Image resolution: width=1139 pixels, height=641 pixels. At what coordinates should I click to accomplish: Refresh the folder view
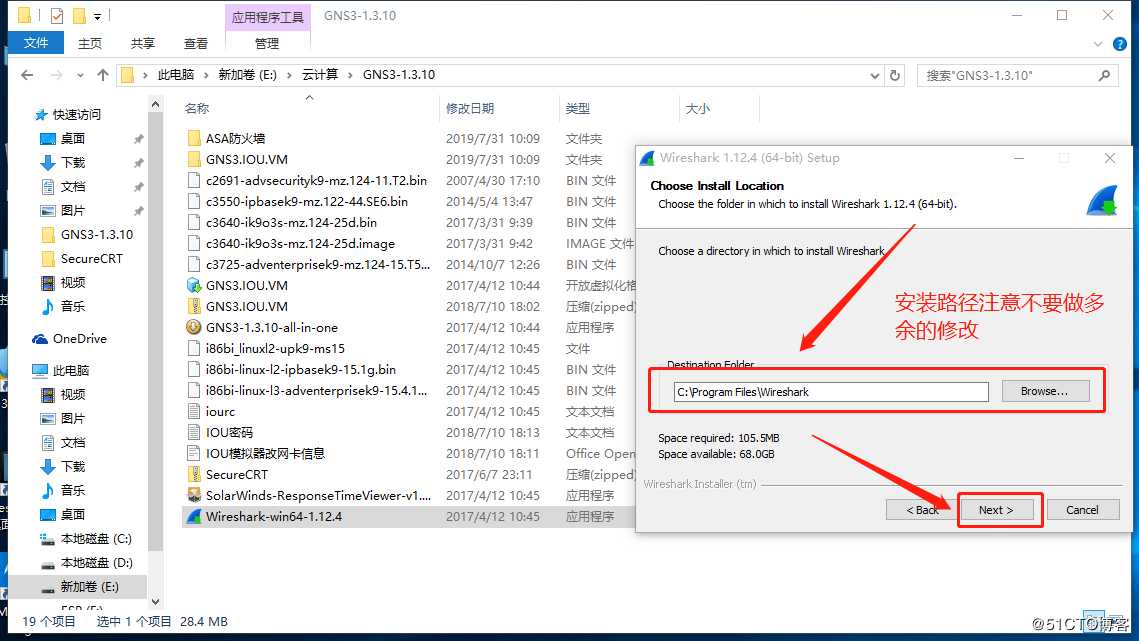click(895, 76)
